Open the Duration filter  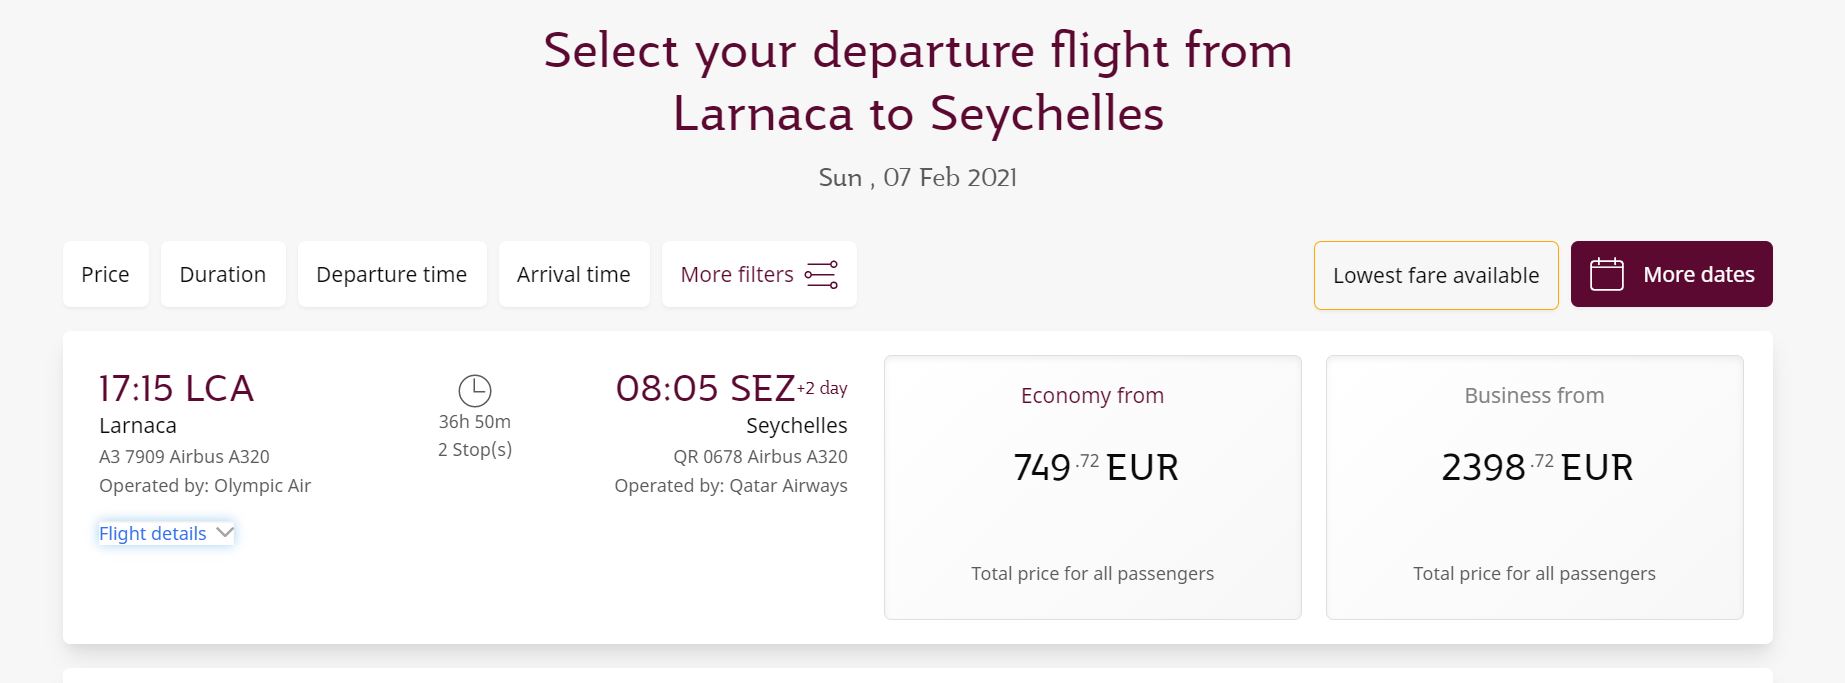tap(223, 274)
